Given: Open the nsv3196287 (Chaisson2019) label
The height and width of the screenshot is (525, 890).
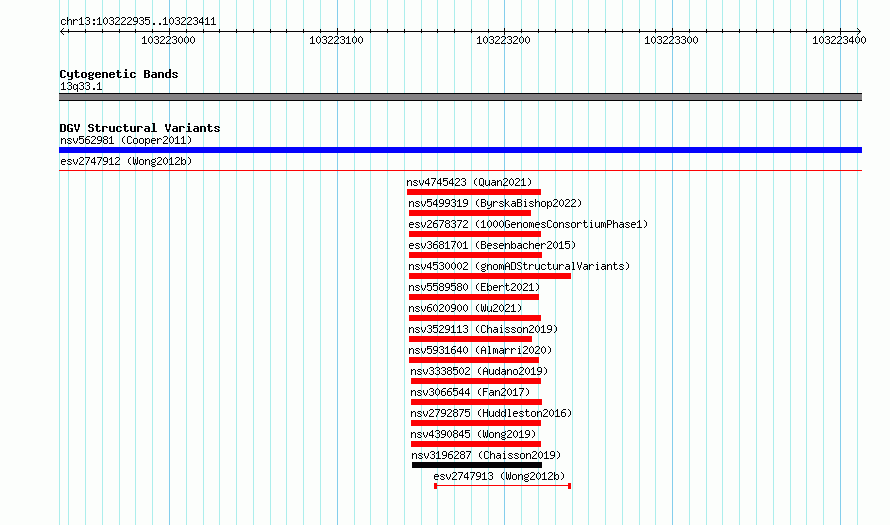Looking at the screenshot, I should pyautogui.click(x=486, y=455).
